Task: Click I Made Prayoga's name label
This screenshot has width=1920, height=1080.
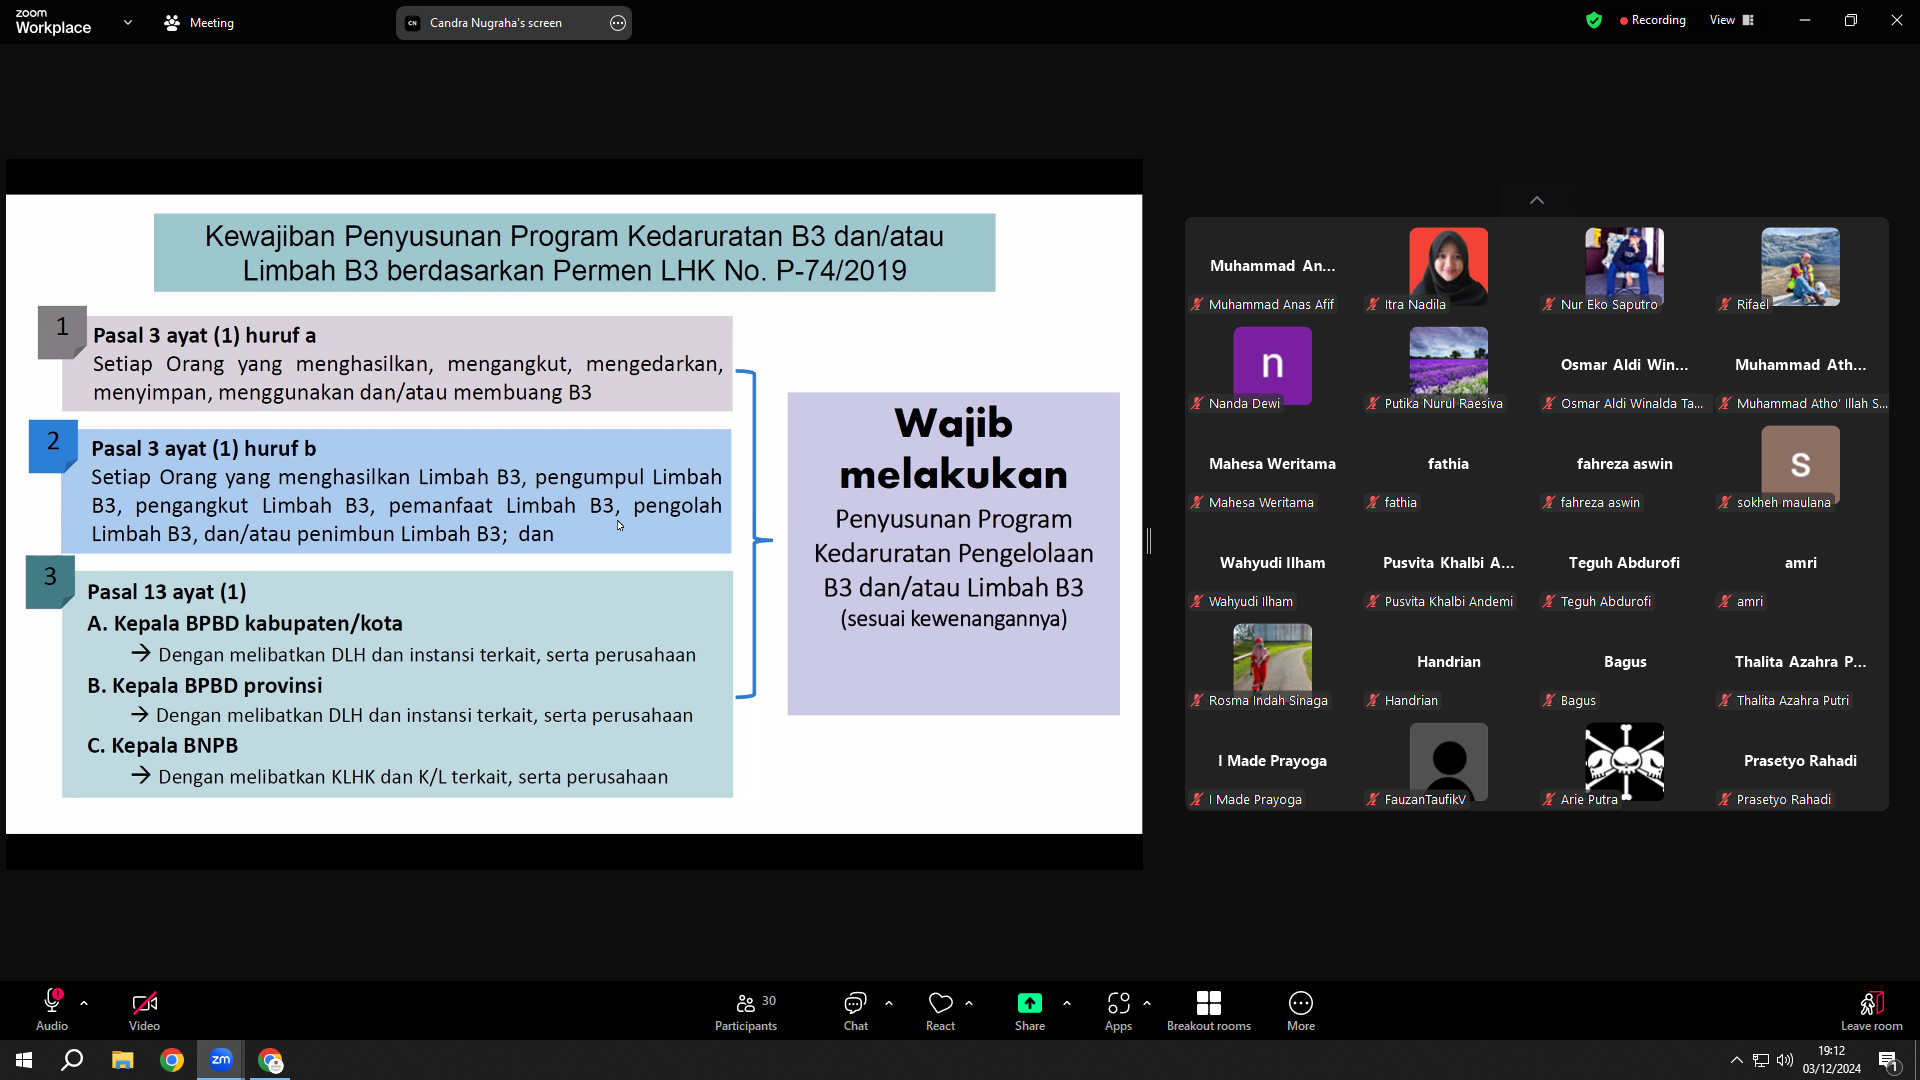Action: (x=1255, y=799)
